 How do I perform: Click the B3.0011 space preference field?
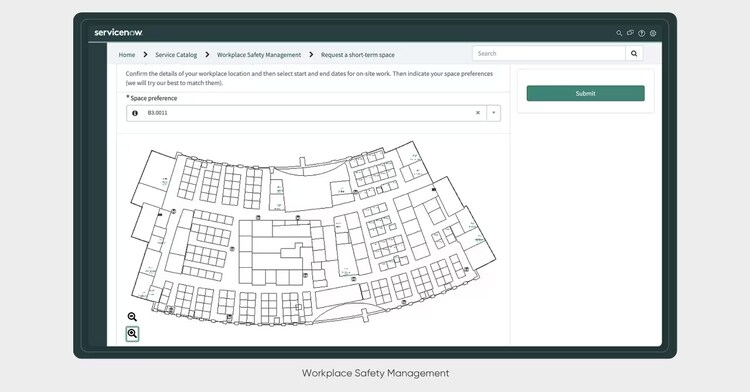[x=313, y=113]
